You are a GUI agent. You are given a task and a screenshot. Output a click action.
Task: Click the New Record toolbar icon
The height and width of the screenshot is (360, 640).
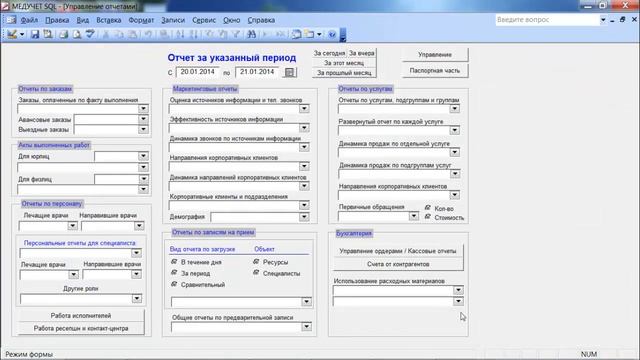click(x=266, y=35)
